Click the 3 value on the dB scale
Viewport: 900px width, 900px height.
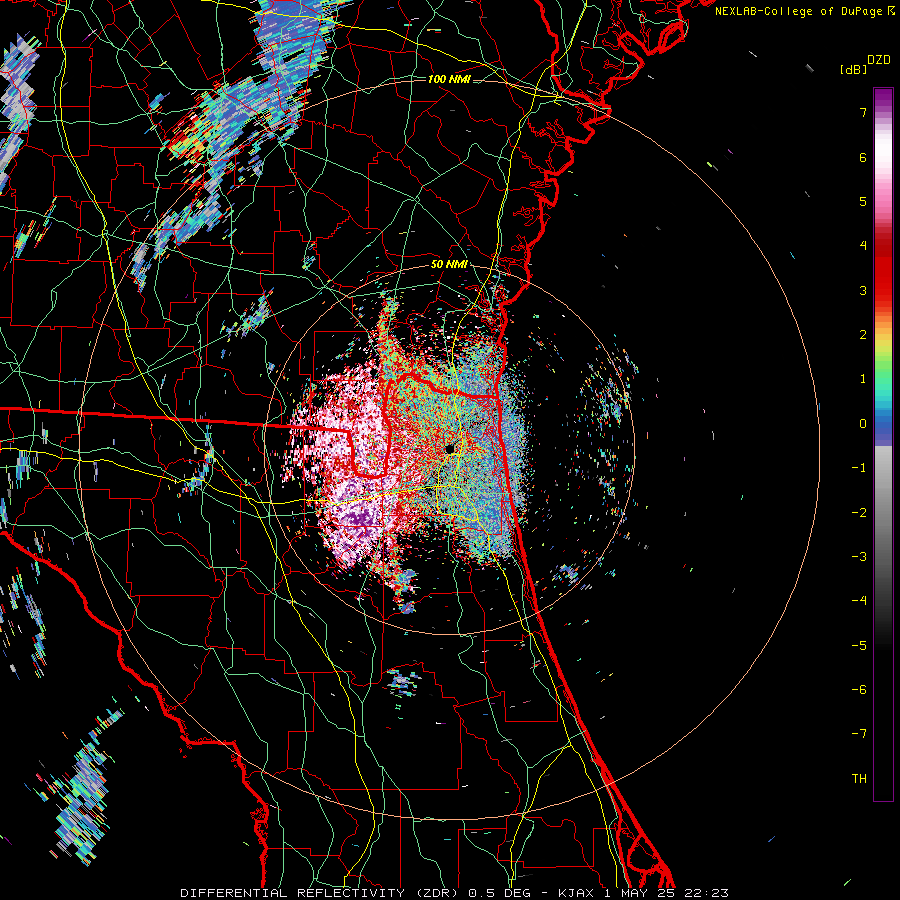coord(863,290)
